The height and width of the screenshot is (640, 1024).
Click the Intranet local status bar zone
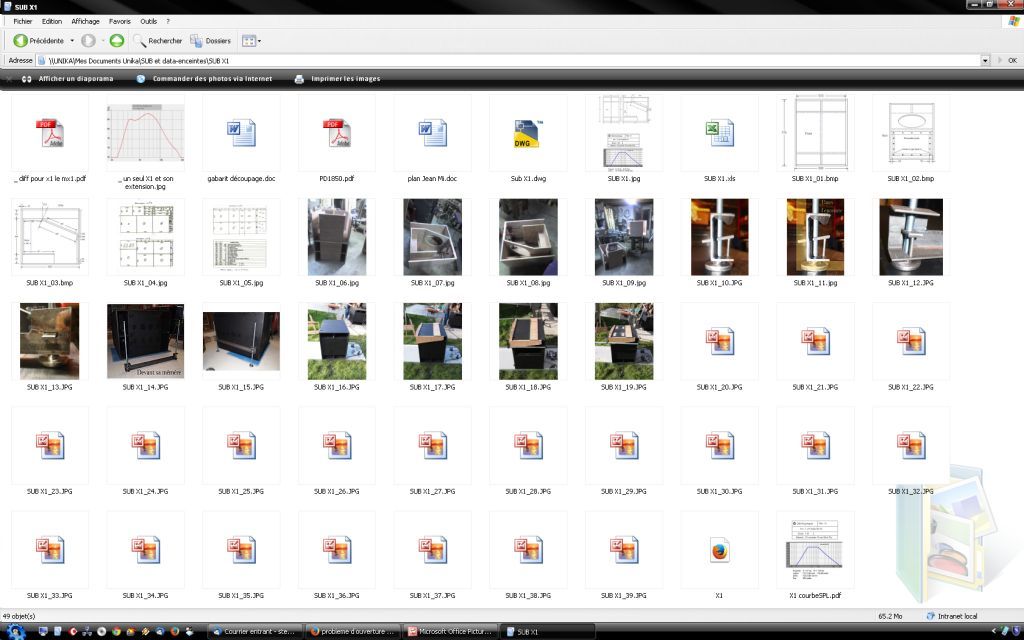tap(953, 616)
